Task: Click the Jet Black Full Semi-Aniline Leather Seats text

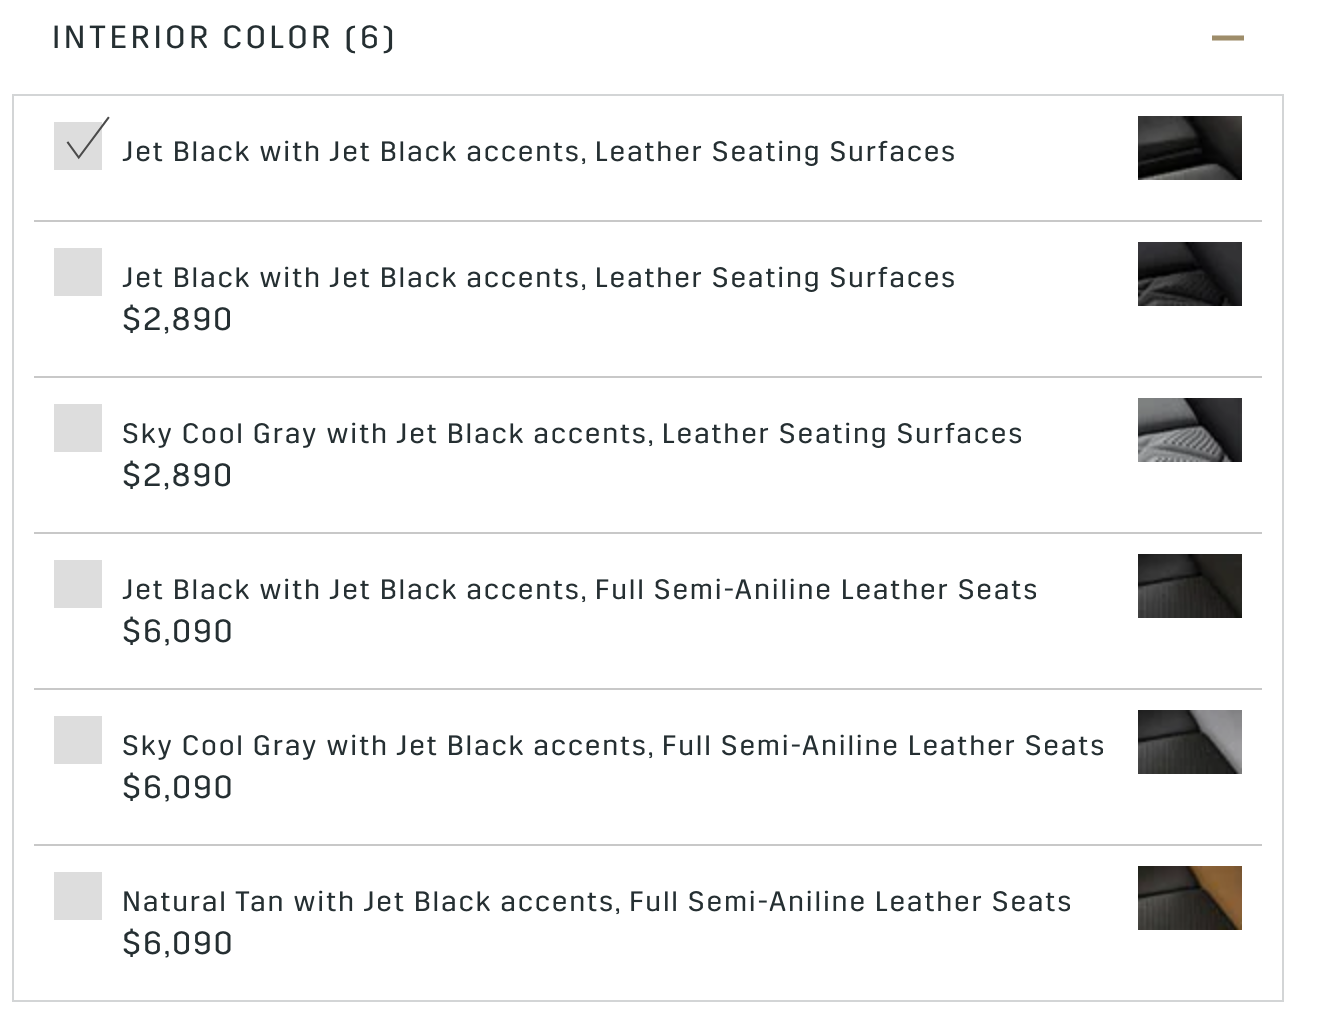Action: (x=579, y=590)
